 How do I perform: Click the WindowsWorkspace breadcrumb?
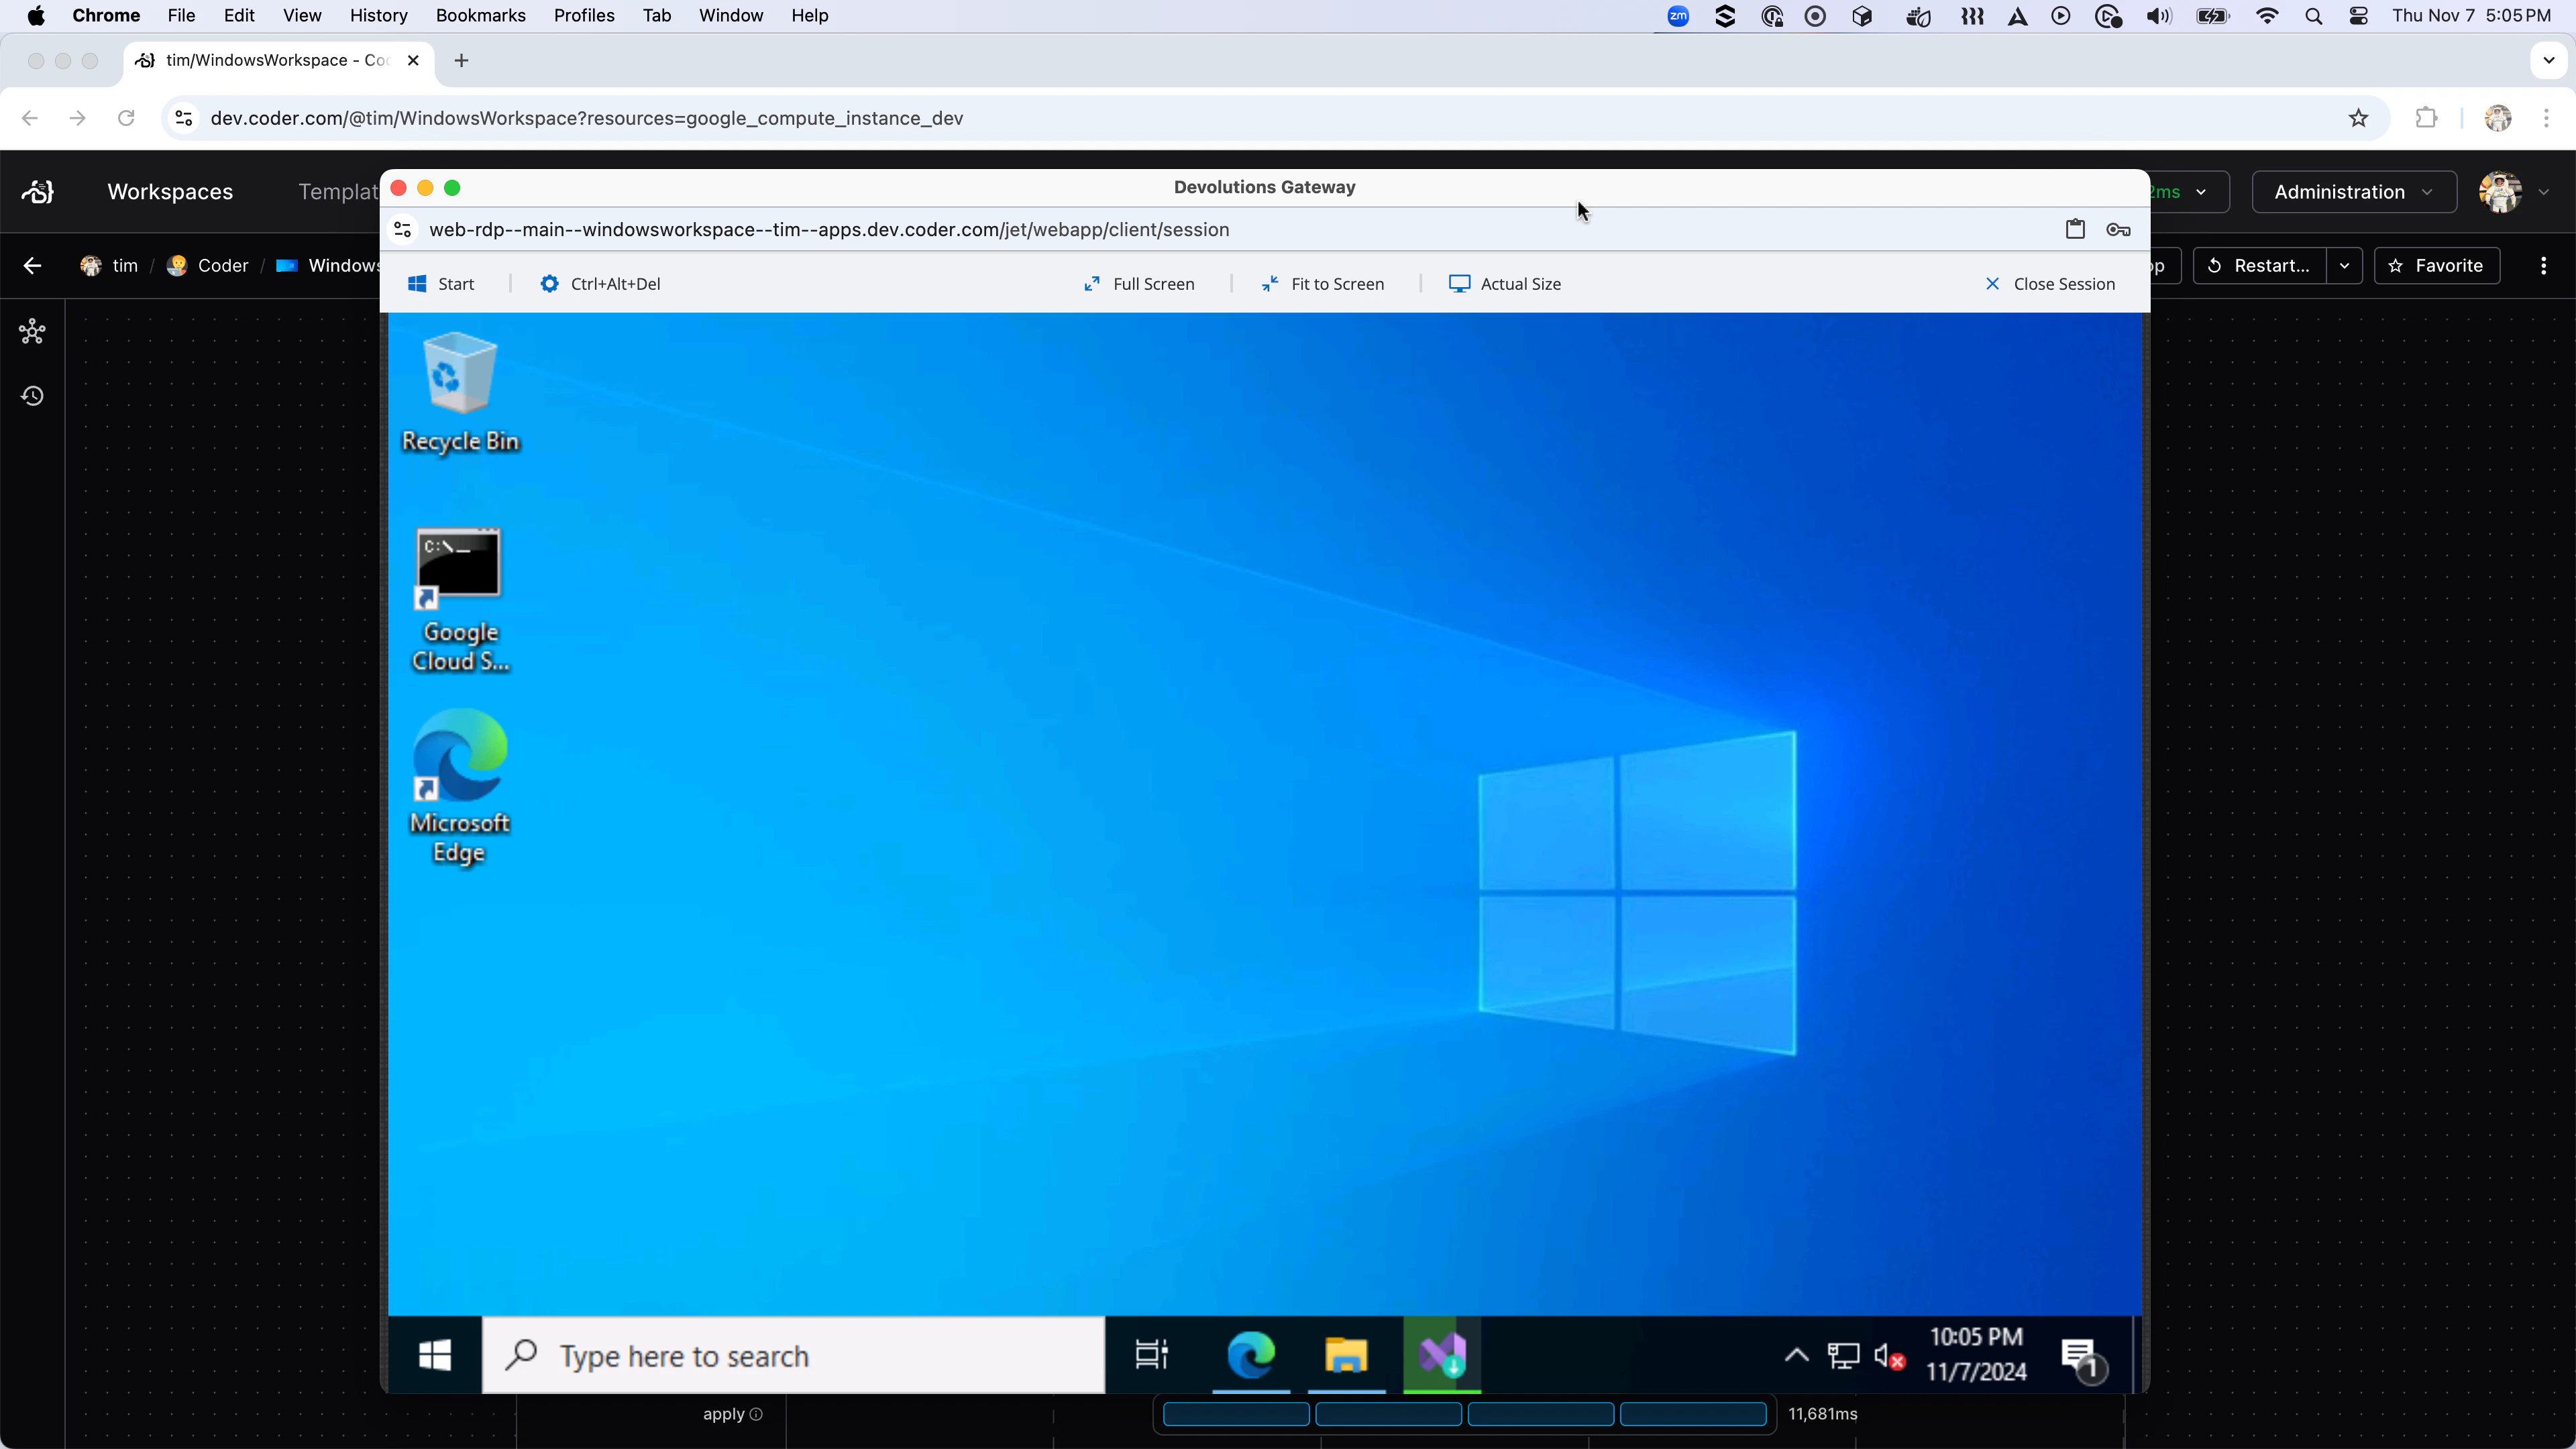coord(328,266)
